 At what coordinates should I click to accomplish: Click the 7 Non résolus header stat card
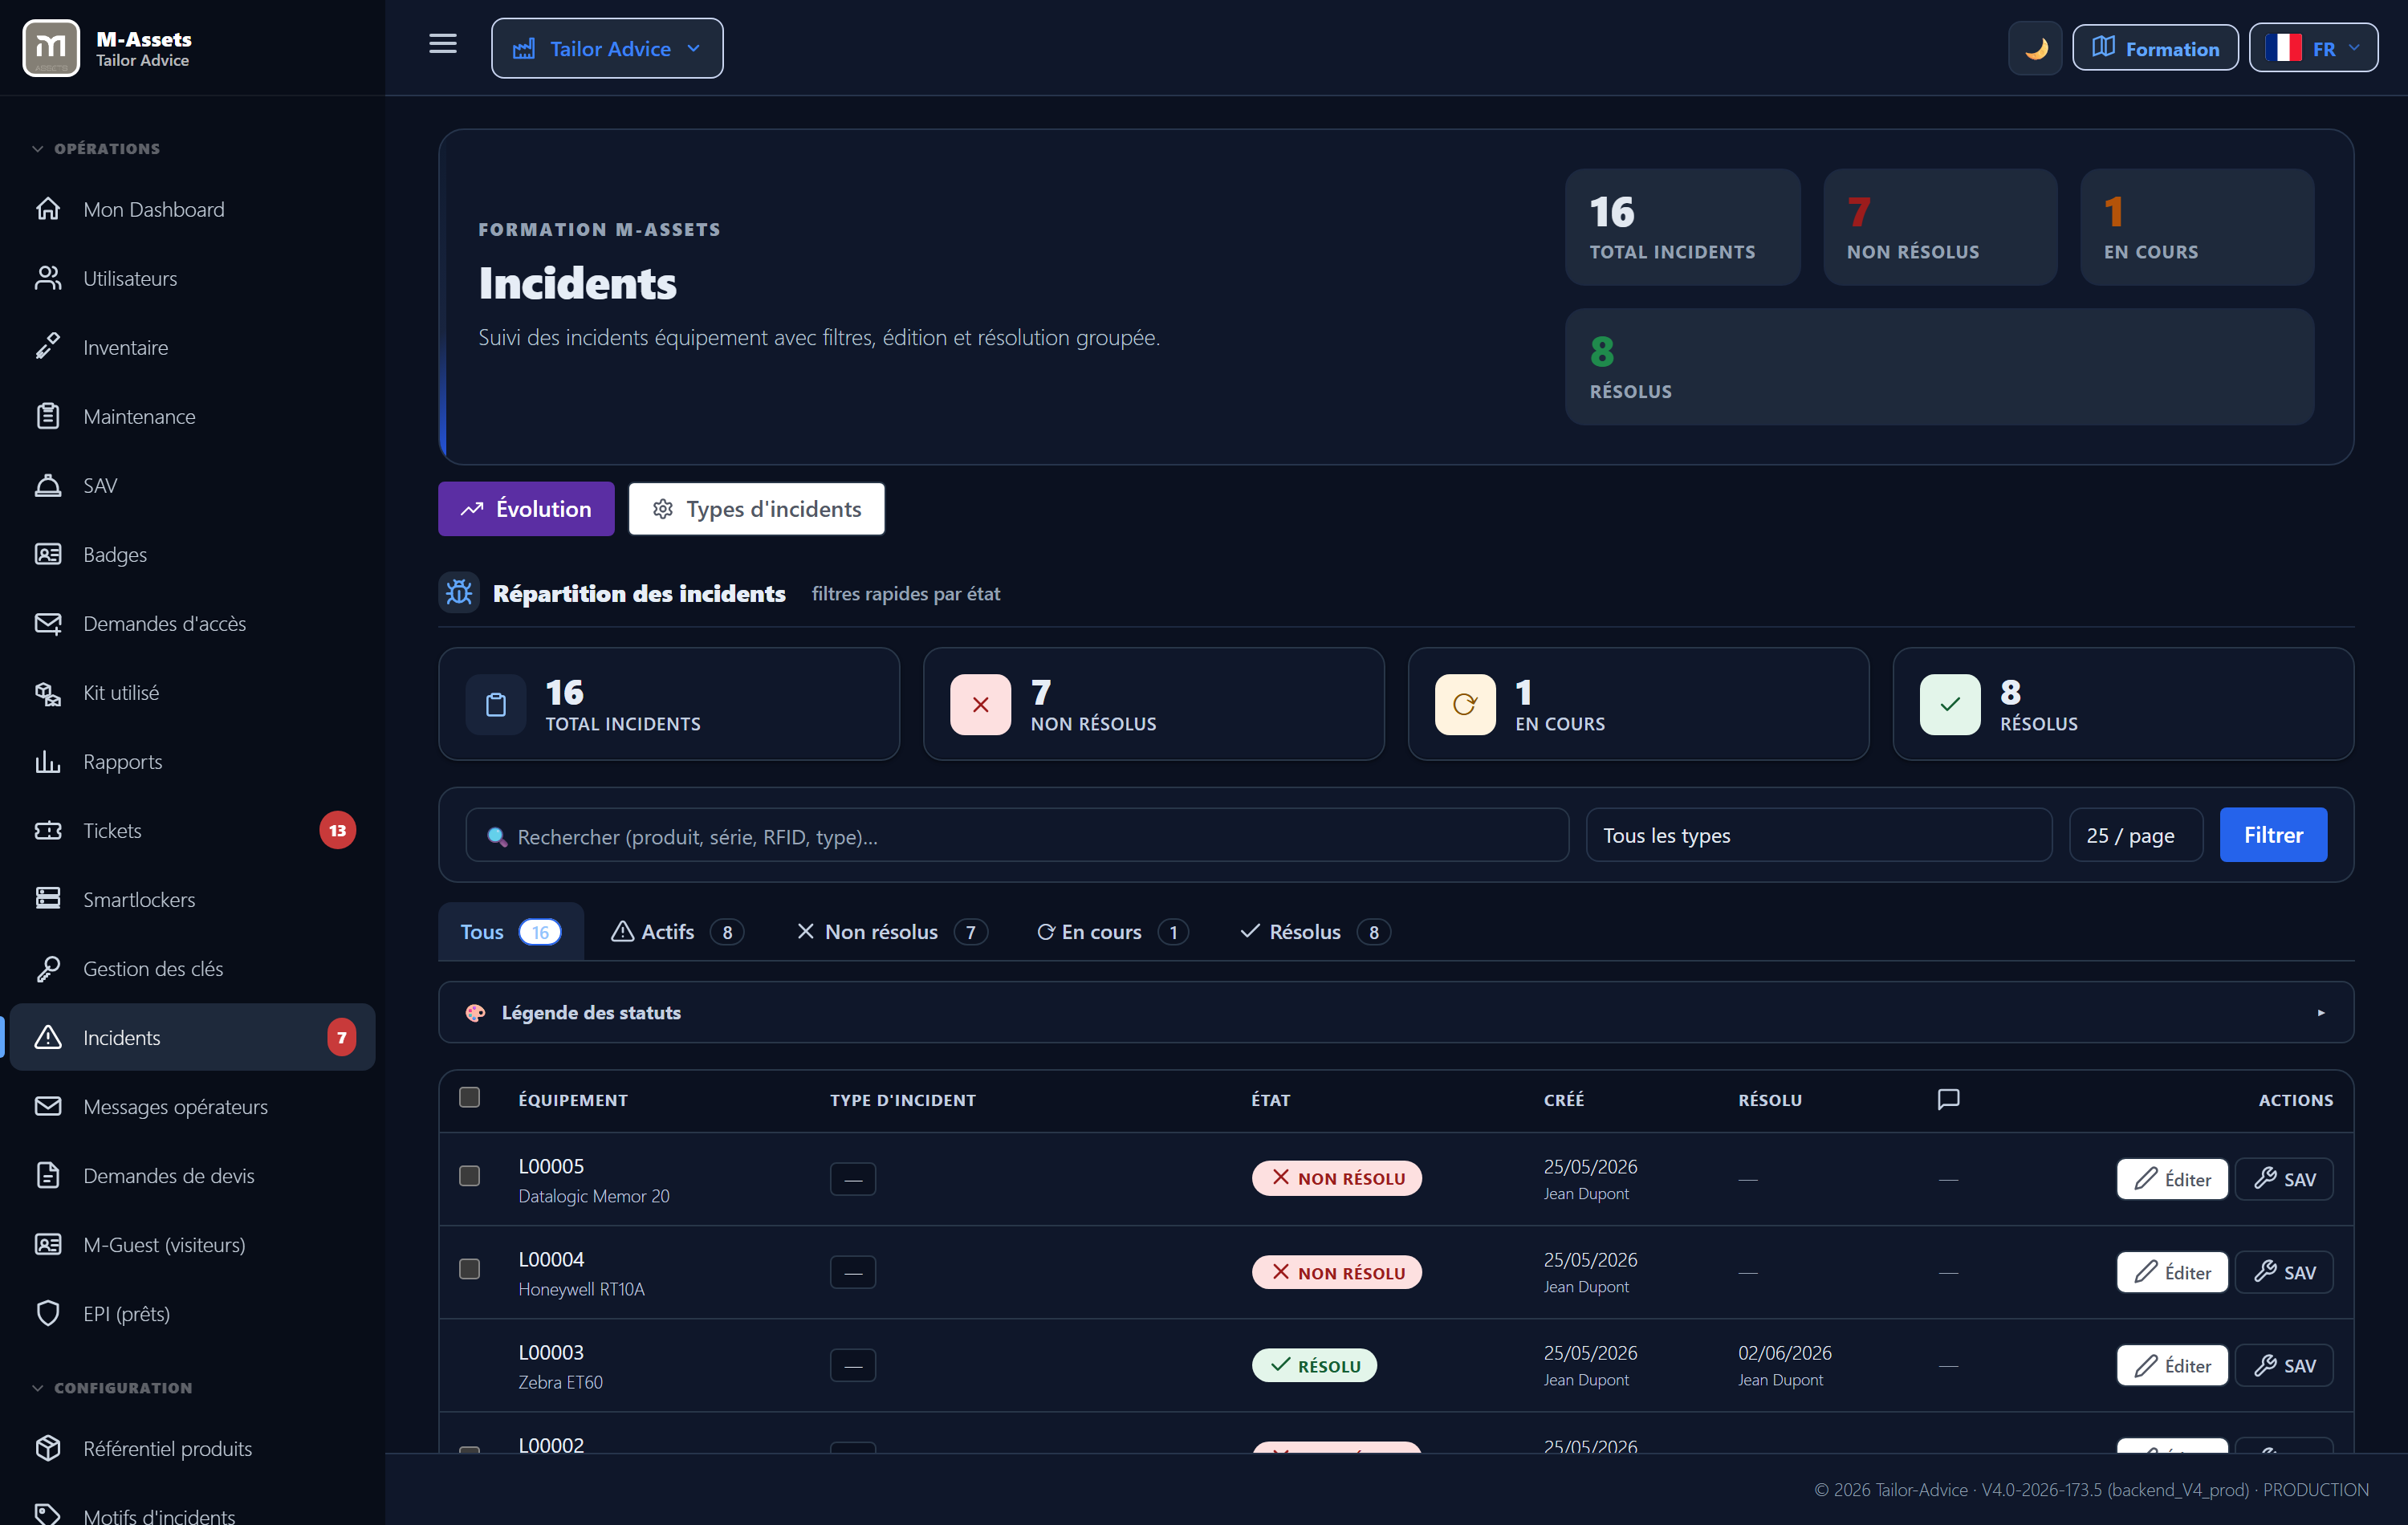1940,227
